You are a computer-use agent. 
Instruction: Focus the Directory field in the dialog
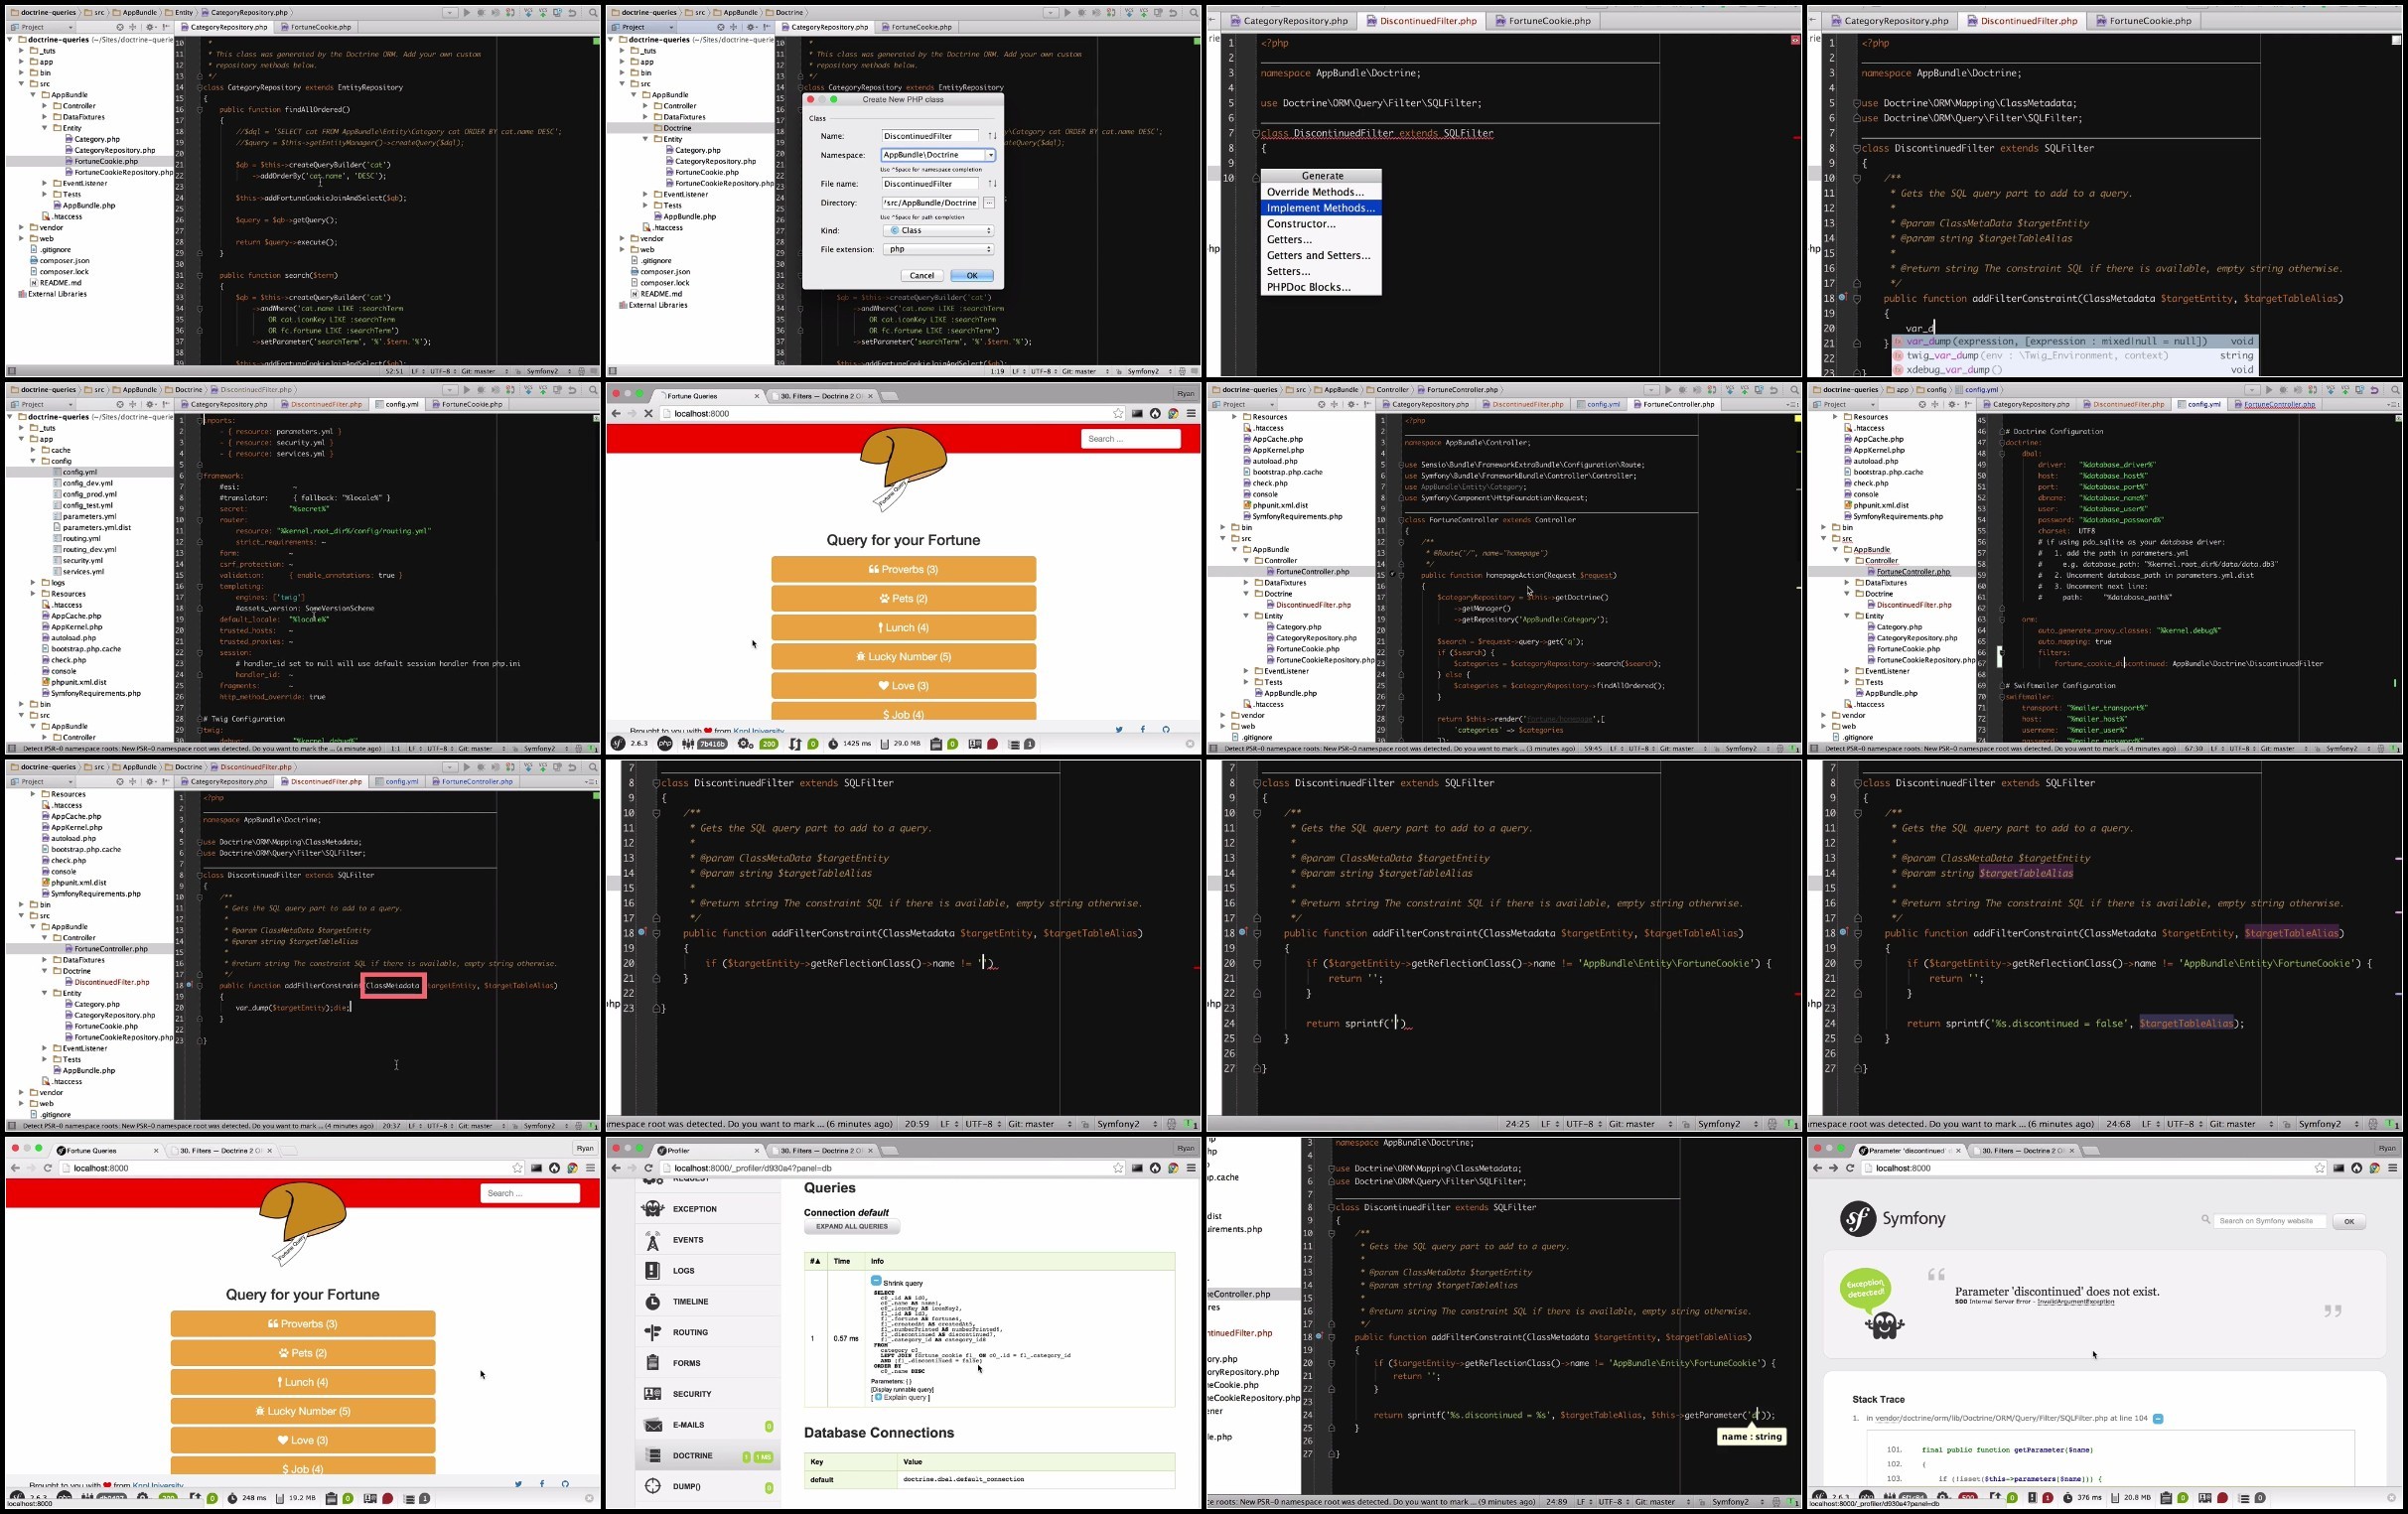[931, 203]
